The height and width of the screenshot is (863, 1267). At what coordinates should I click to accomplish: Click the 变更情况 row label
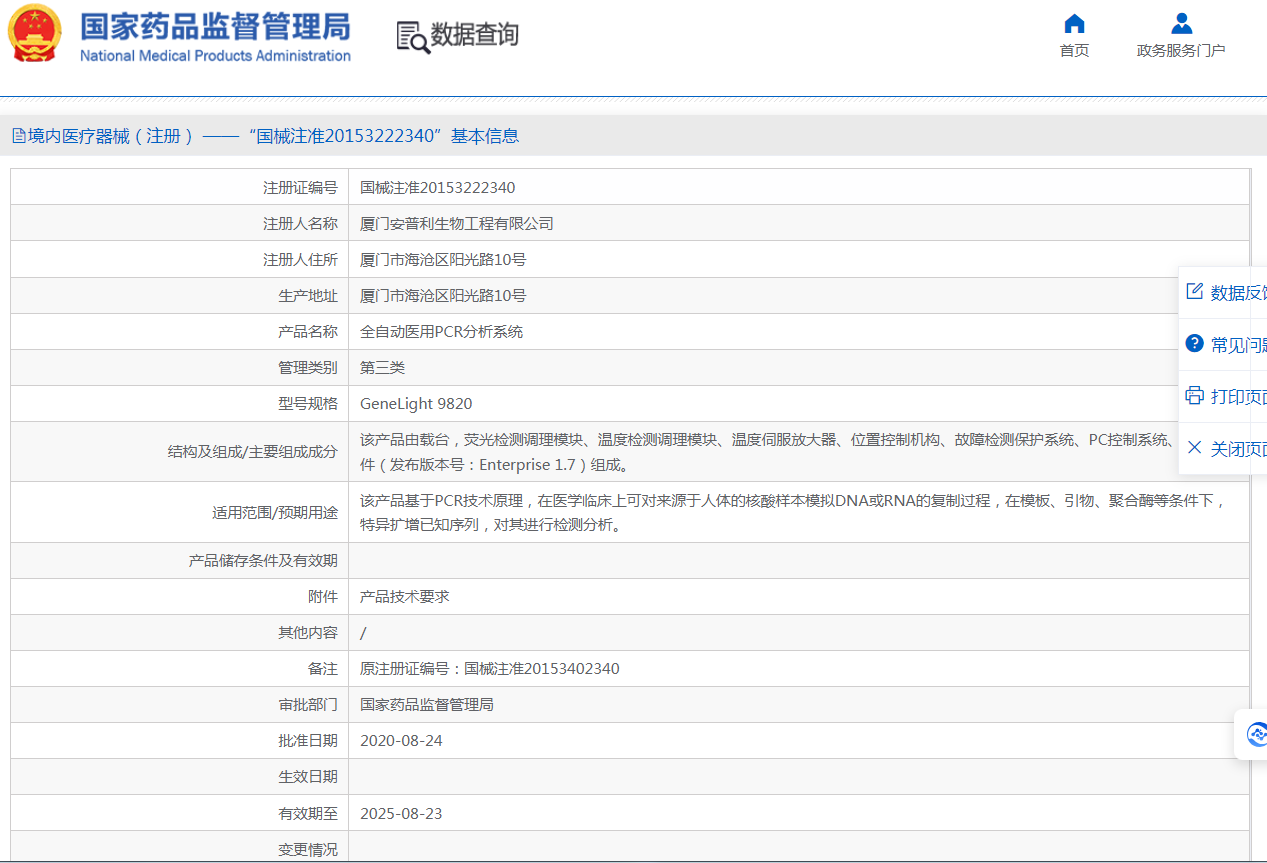[308, 850]
